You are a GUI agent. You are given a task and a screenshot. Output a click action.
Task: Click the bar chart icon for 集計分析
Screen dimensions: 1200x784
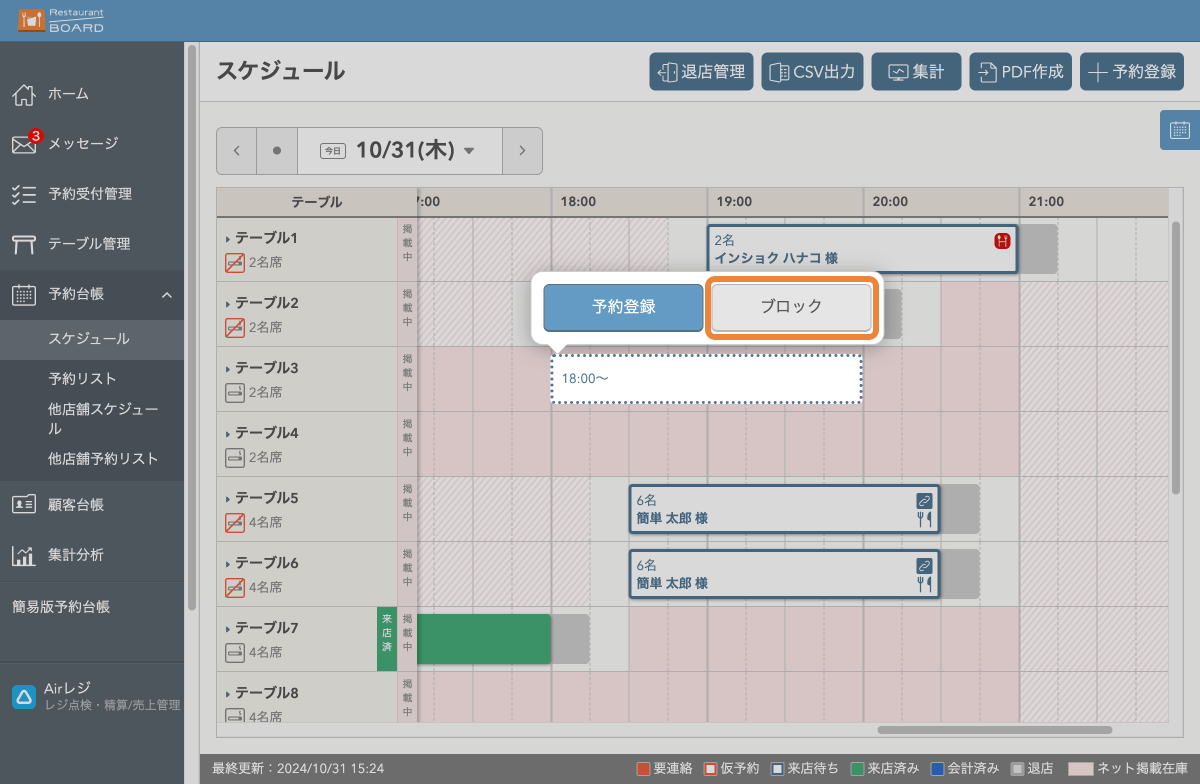tap(24, 555)
